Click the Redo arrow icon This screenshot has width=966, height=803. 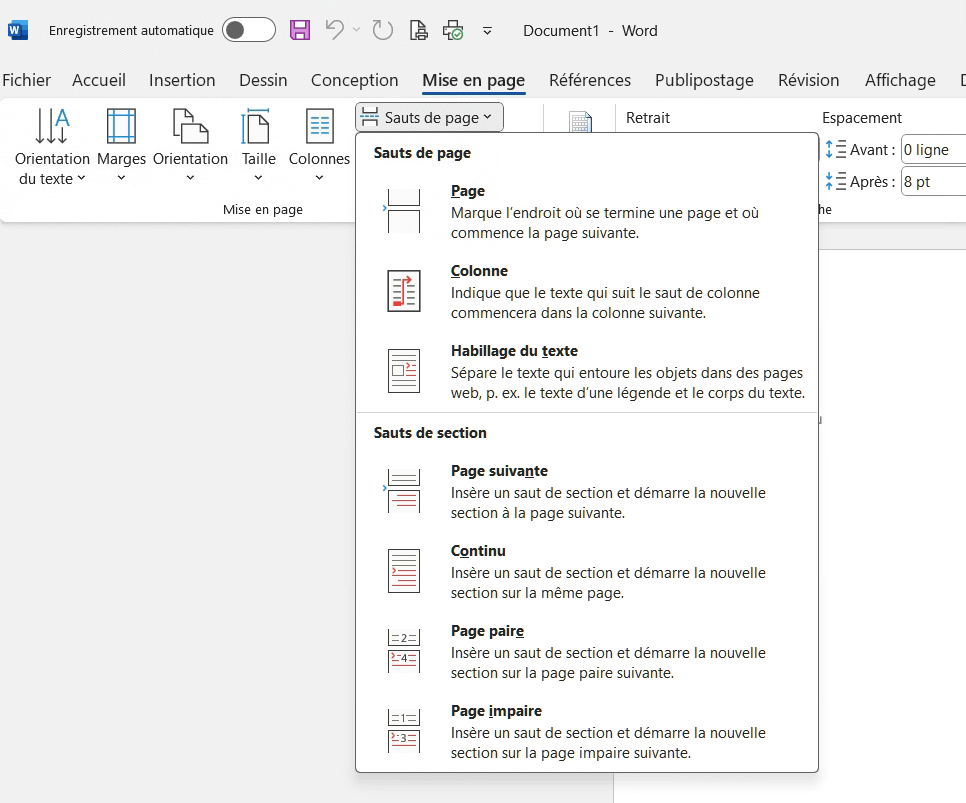coord(383,30)
